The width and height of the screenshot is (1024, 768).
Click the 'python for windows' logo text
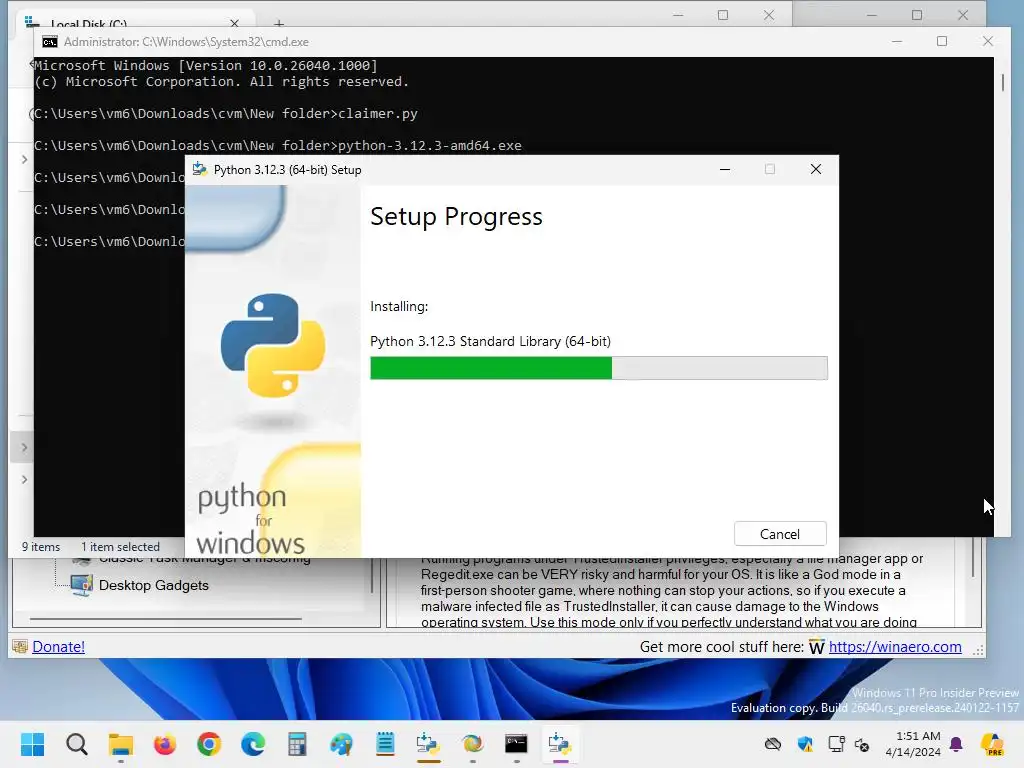[250, 520]
